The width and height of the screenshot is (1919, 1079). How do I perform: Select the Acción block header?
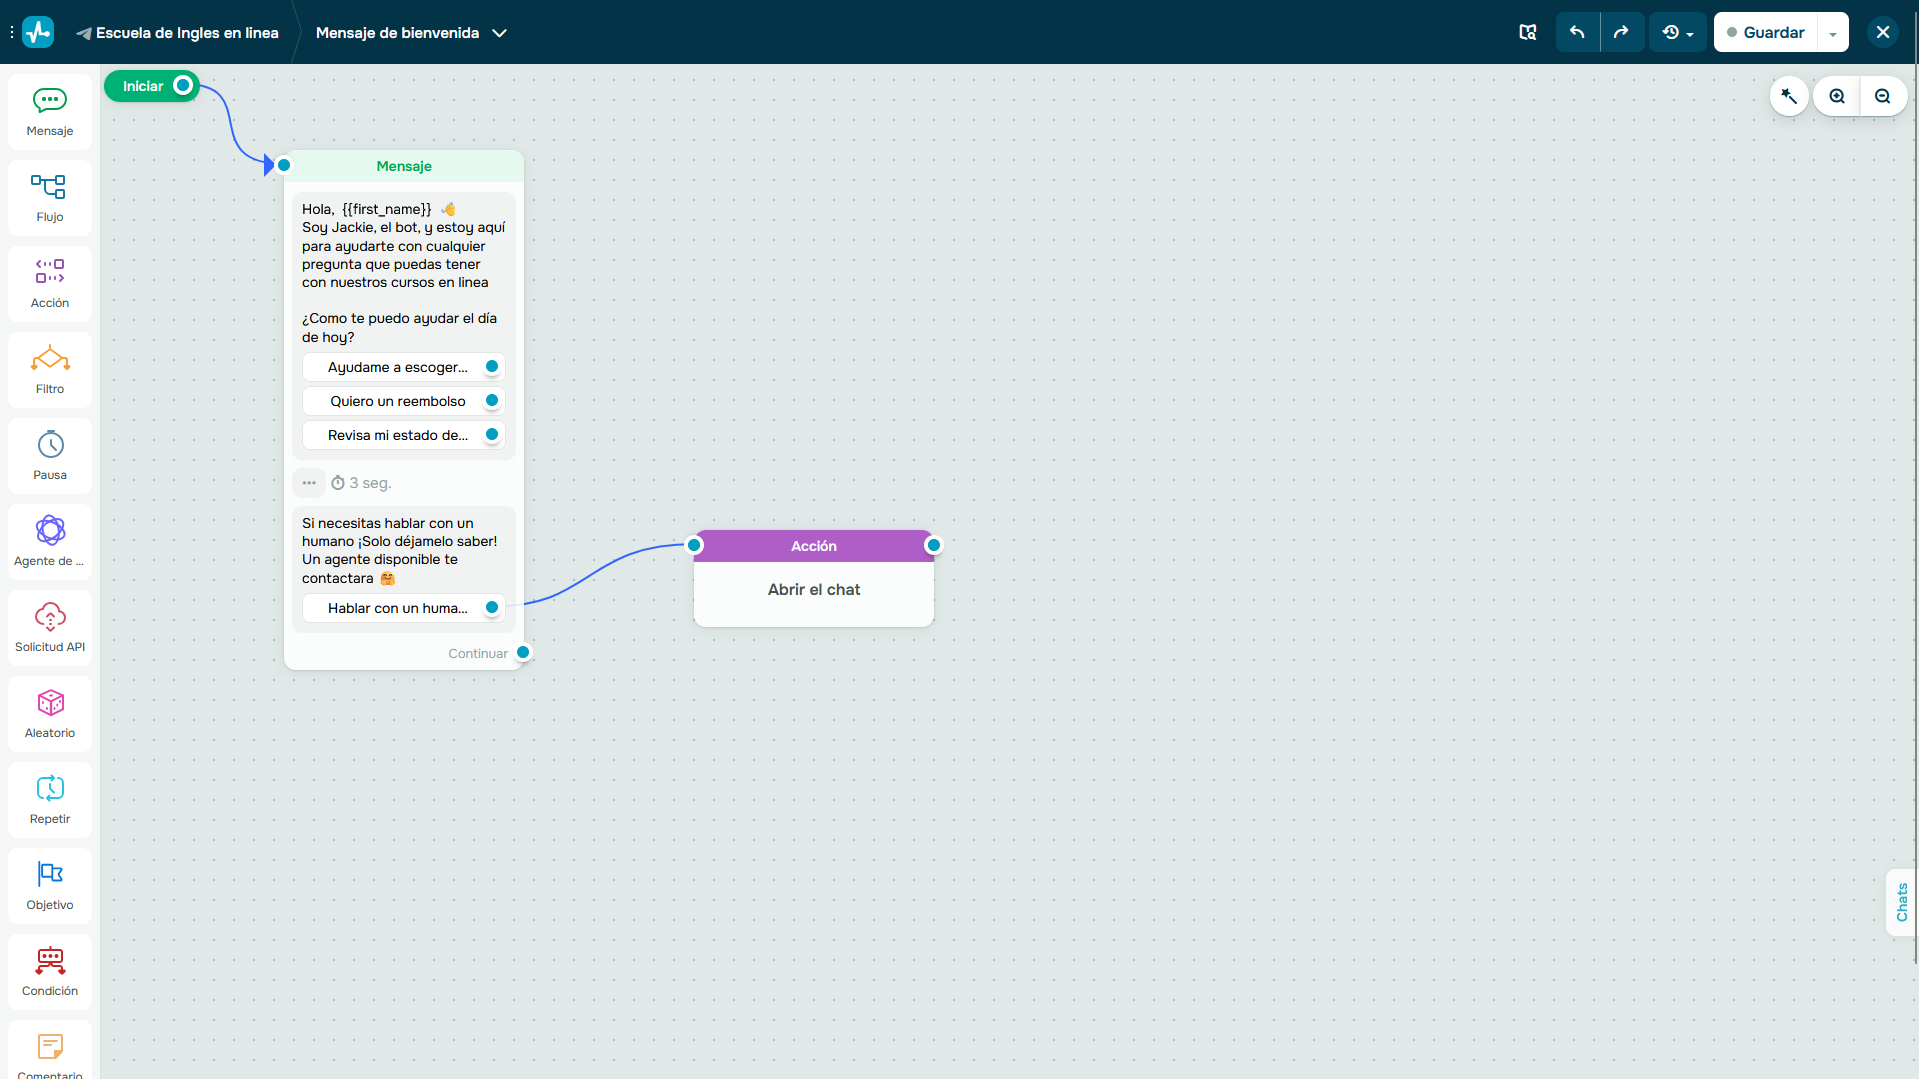pyautogui.click(x=814, y=546)
